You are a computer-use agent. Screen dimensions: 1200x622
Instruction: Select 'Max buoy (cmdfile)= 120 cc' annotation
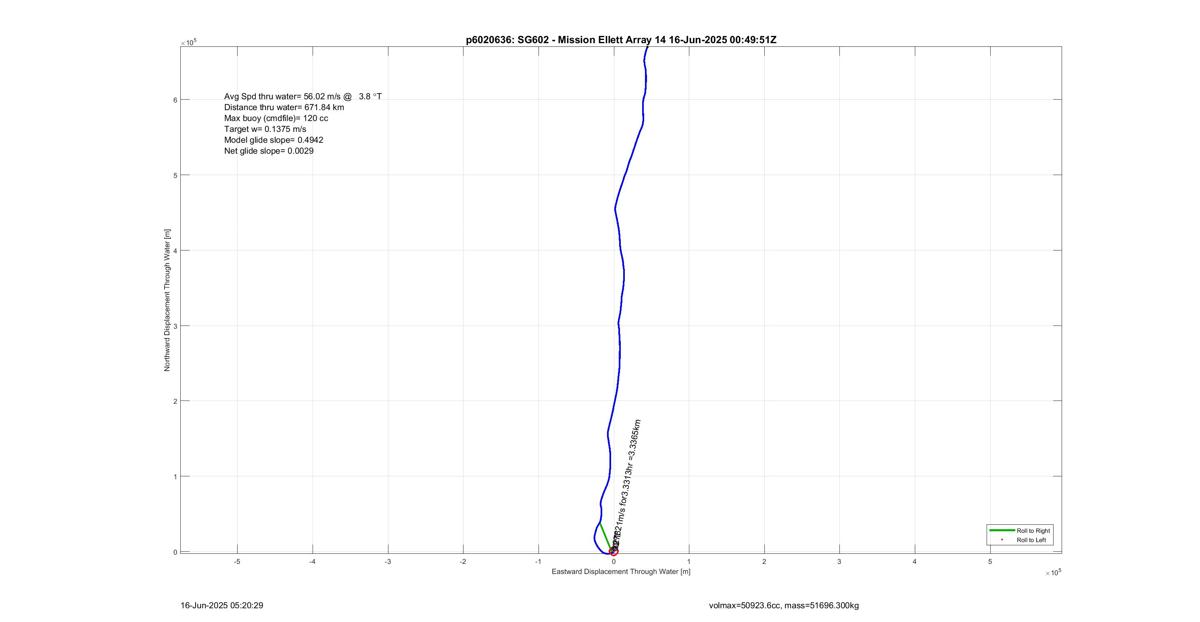pos(276,118)
